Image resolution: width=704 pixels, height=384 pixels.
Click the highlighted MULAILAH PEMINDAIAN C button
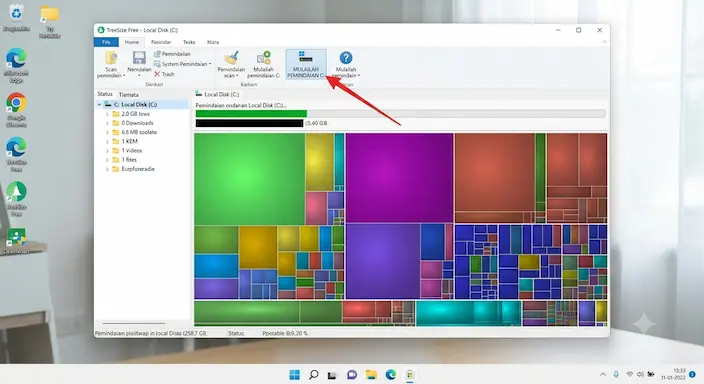[x=306, y=64]
